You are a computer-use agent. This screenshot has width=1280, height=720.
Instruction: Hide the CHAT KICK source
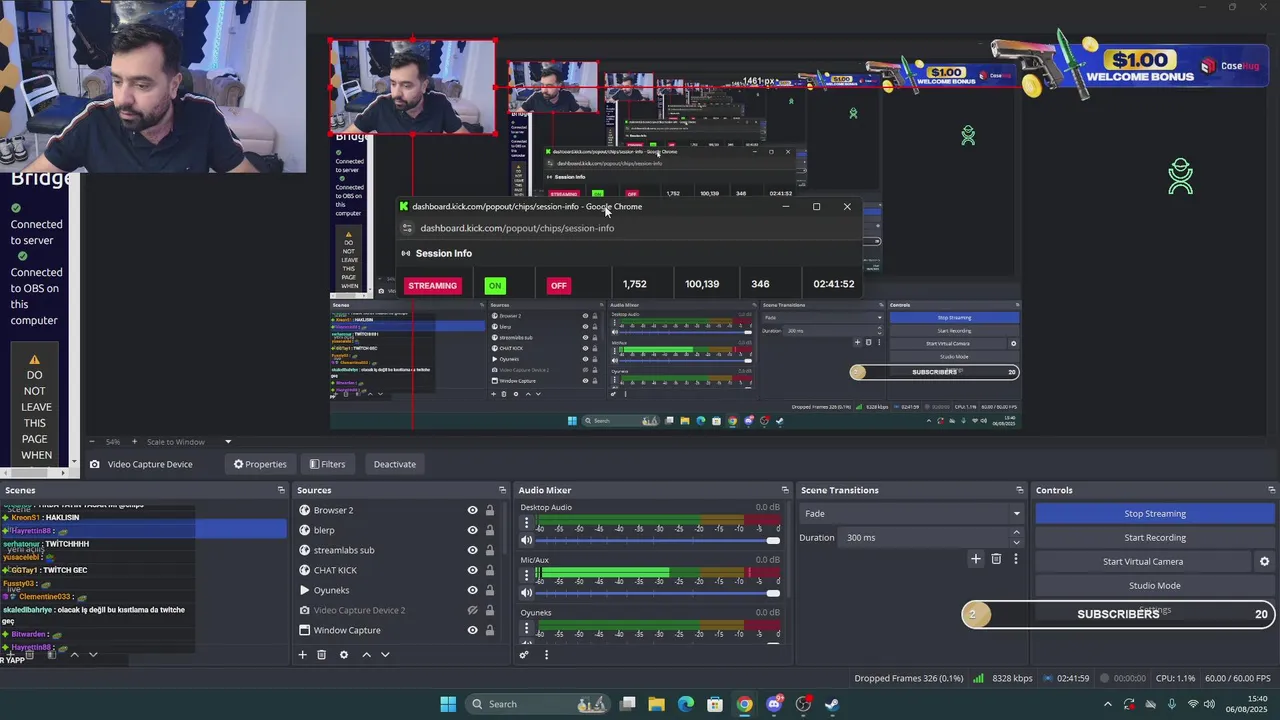pos(472,570)
